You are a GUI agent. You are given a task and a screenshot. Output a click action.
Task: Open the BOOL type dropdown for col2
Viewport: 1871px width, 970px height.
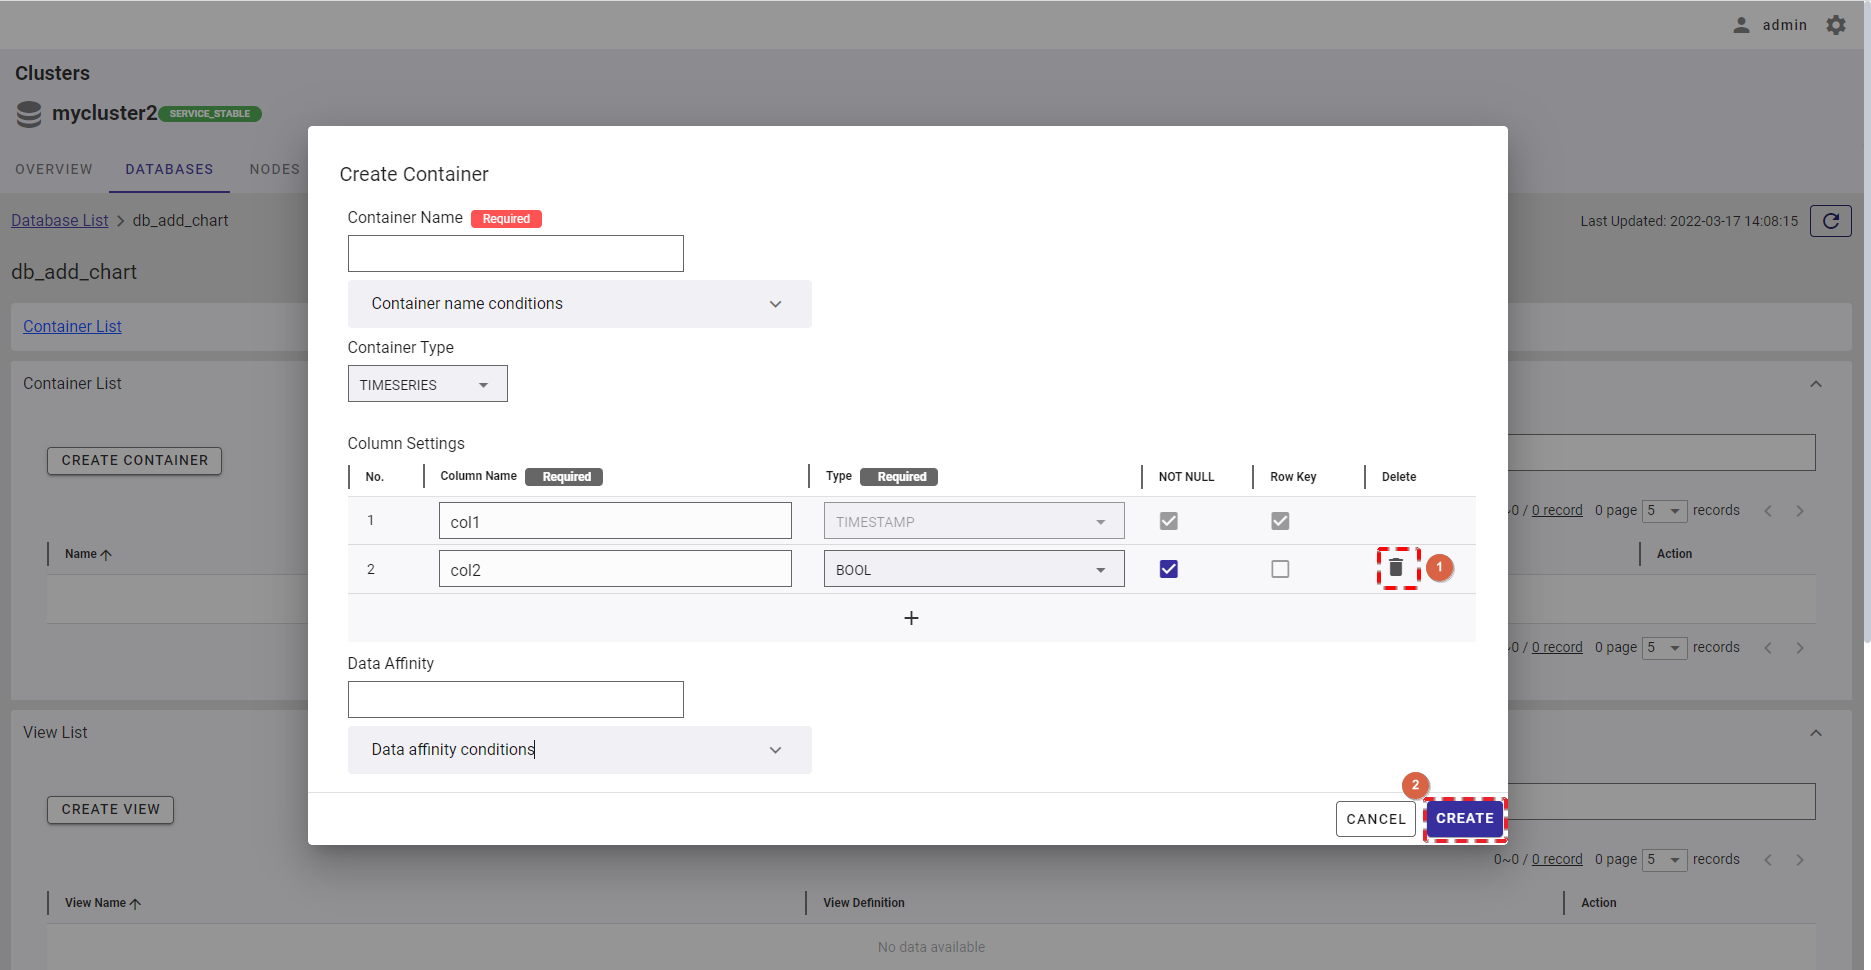coord(973,569)
